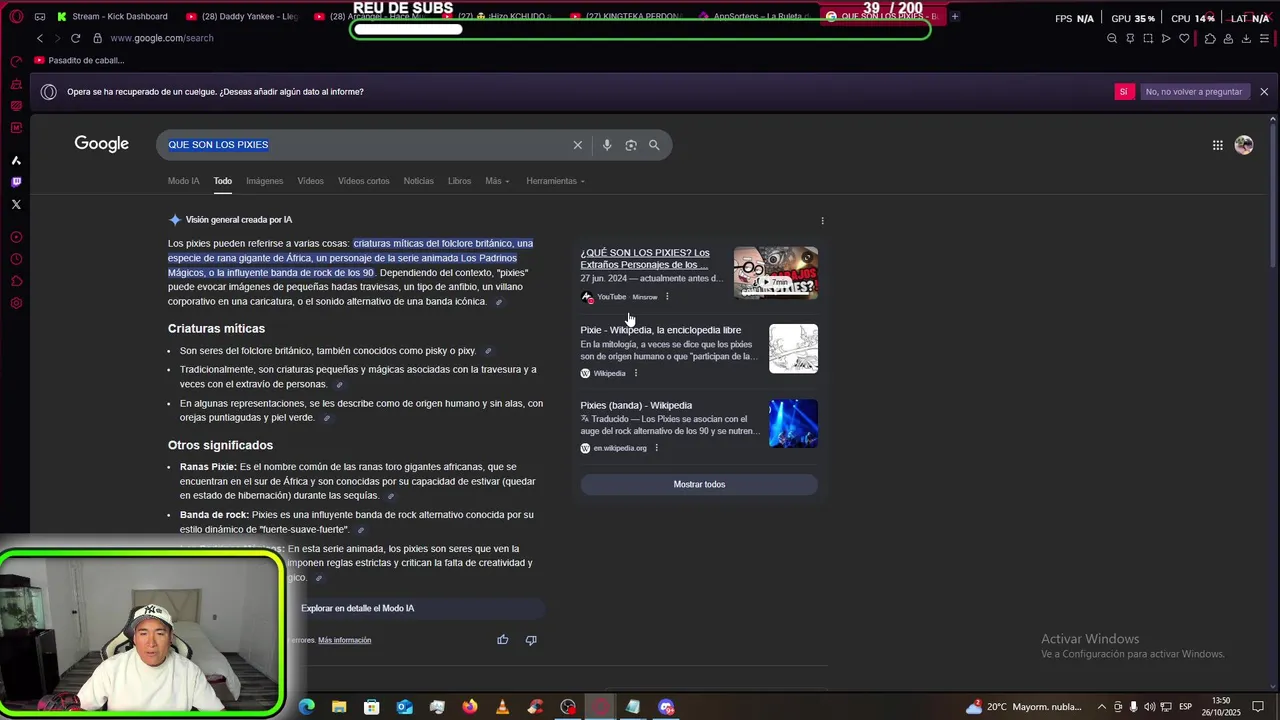
Task: Start voice search with microphone icon
Action: [606, 145]
